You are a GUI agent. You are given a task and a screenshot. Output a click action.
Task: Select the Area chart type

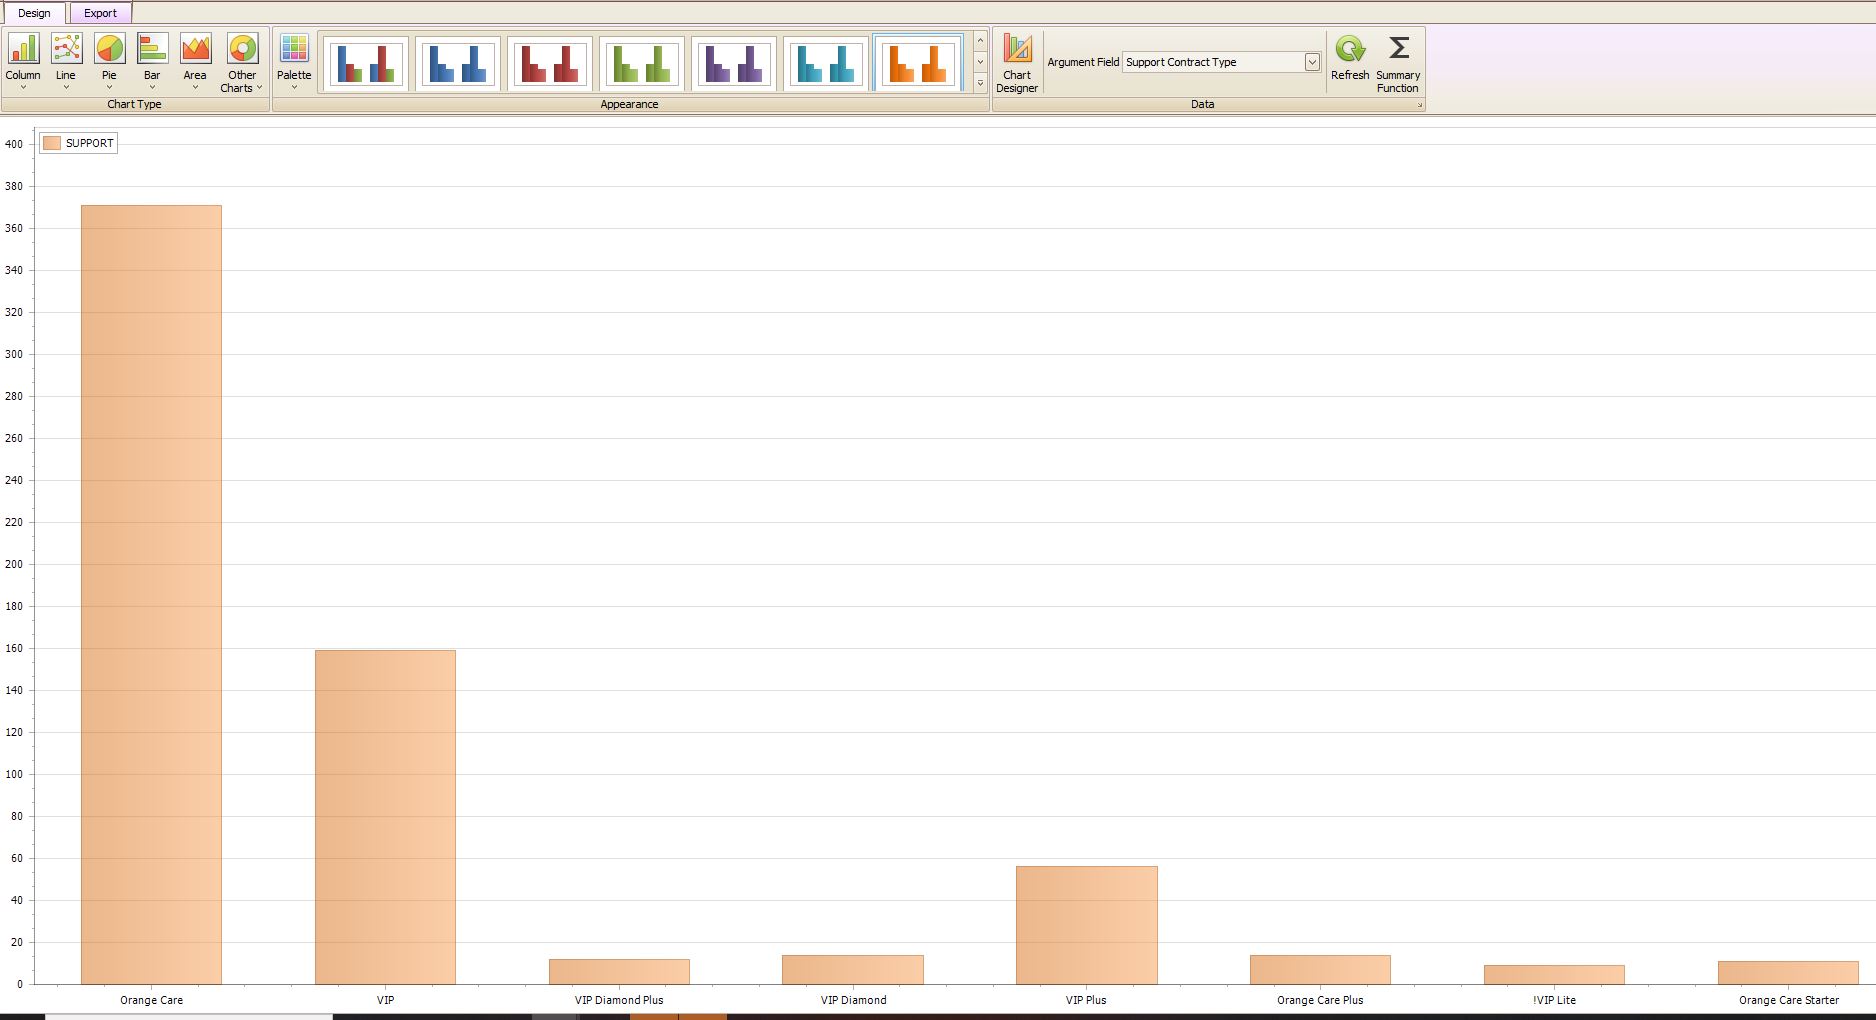coord(195,62)
